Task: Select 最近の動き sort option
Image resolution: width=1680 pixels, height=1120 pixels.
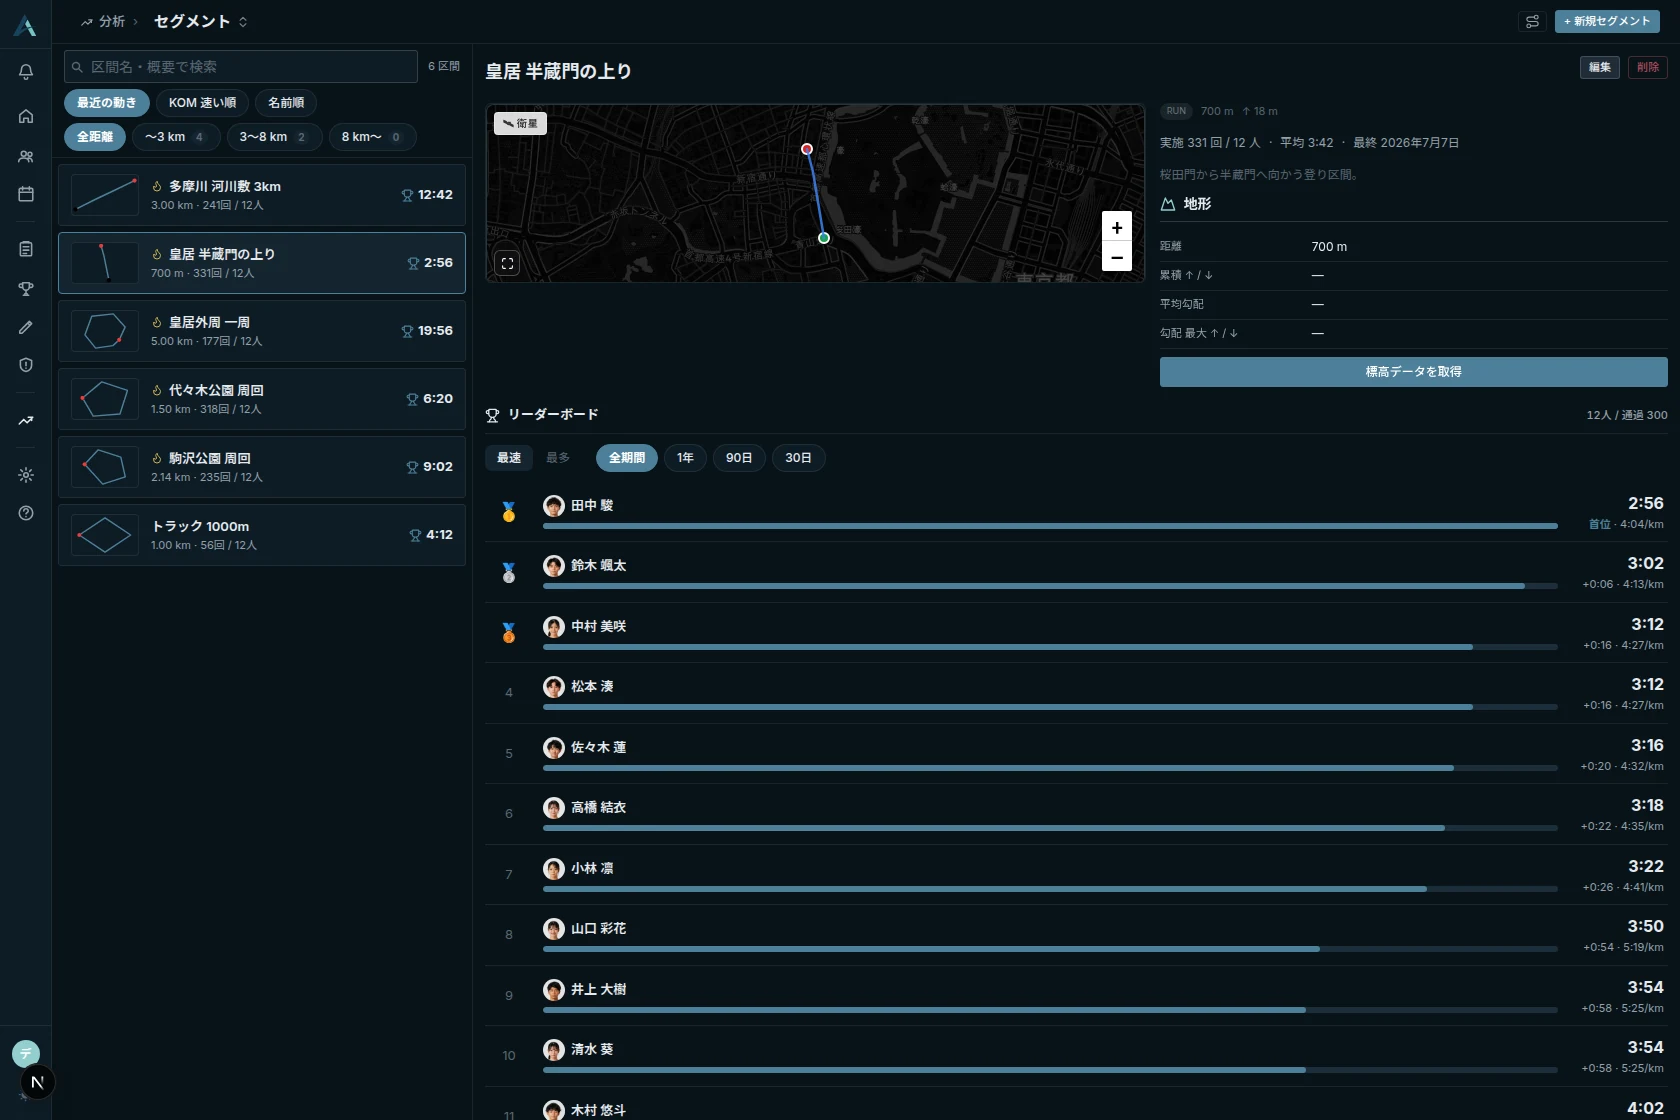Action: (x=107, y=103)
